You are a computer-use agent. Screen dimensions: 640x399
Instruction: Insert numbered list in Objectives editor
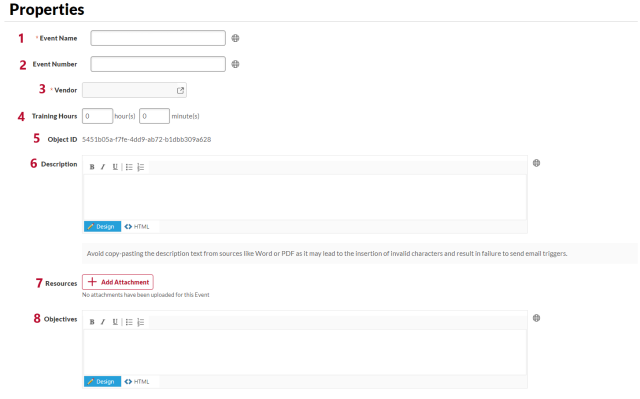click(141, 322)
